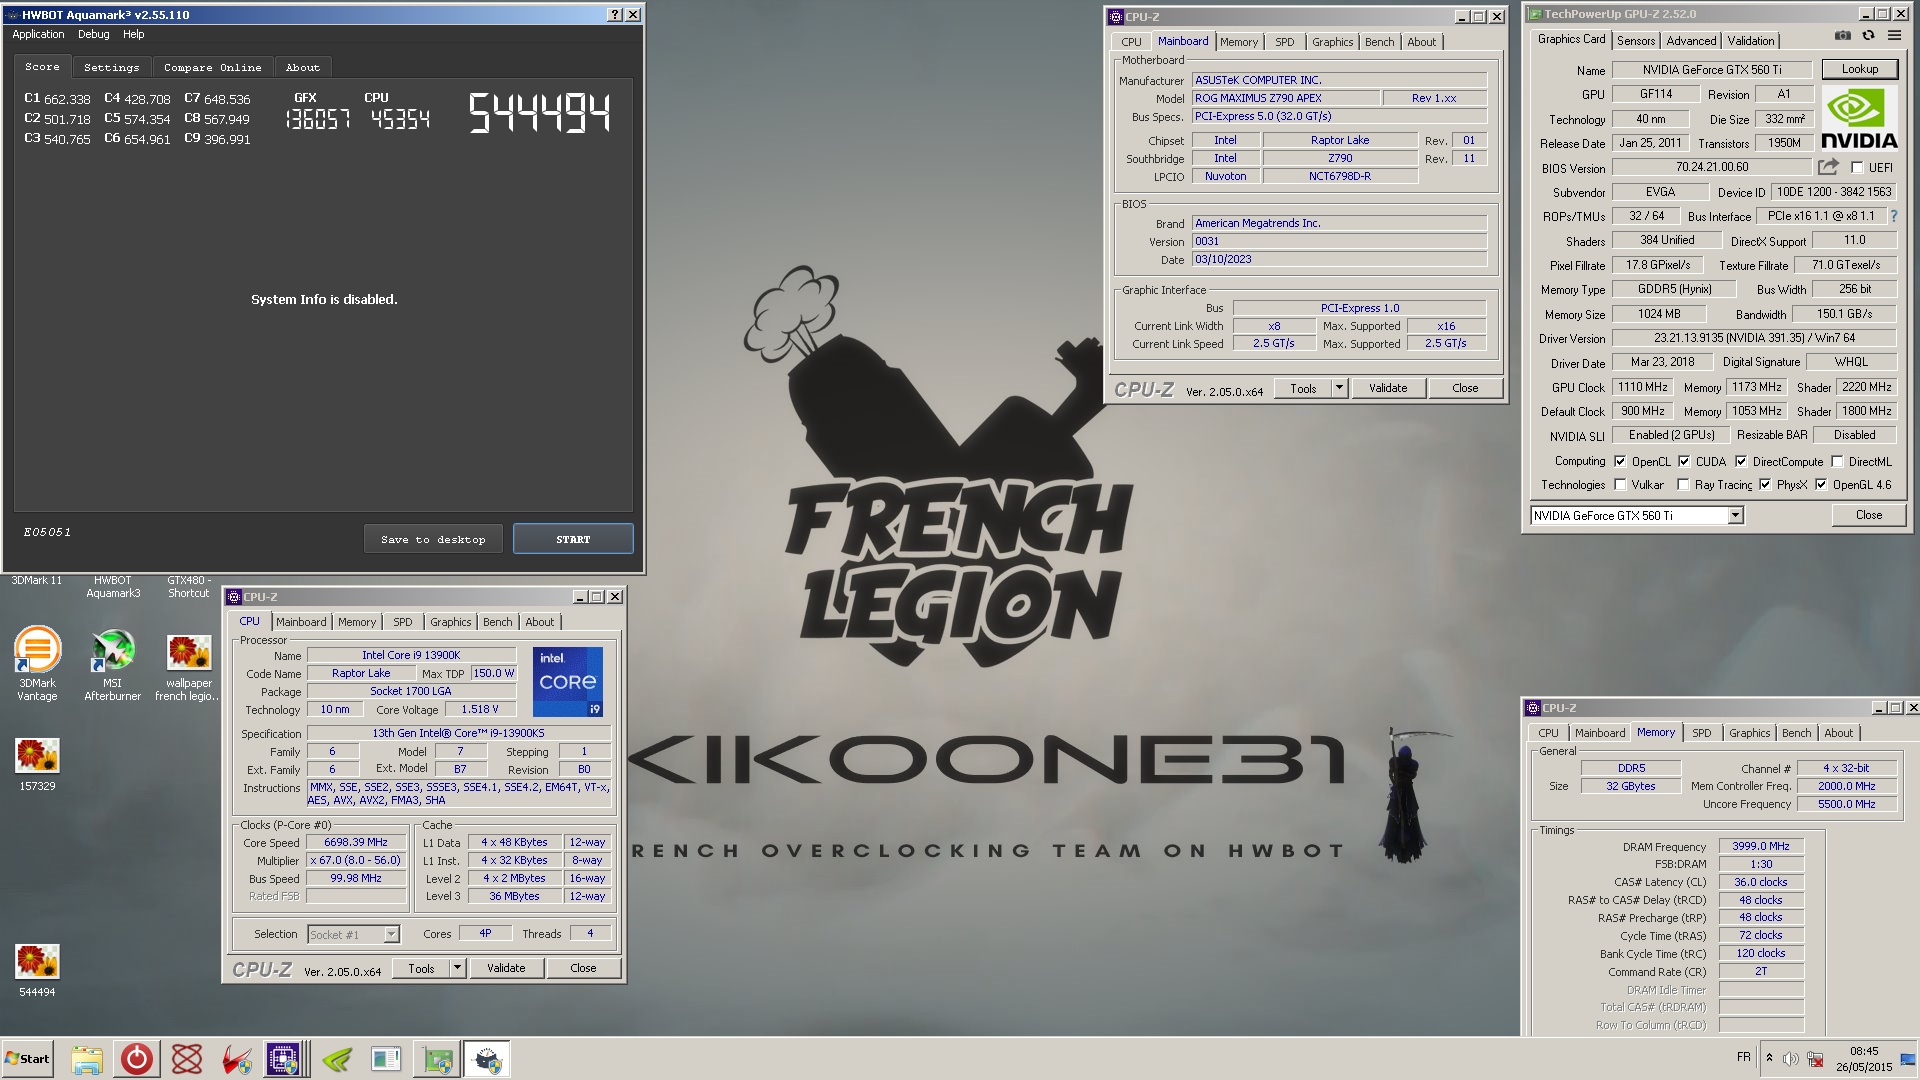Click Validate in CPU-Z CPU window
1920x1080 pixels.
click(x=505, y=968)
